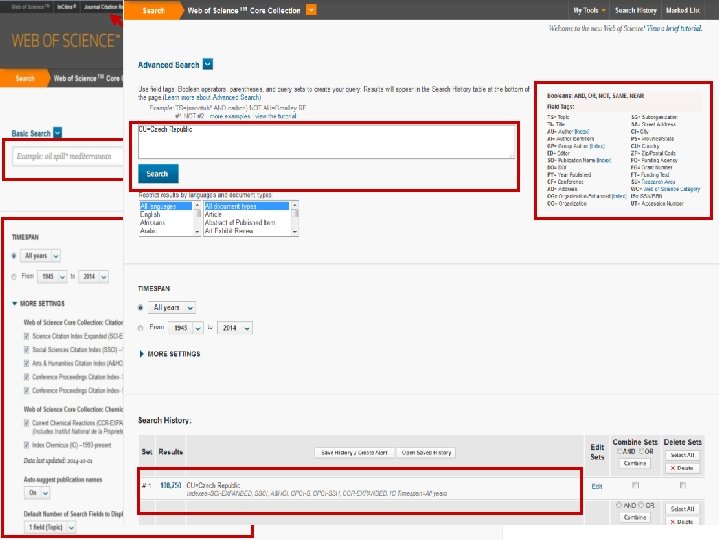Click the languages list scrollbar
The height and width of the screenshot is (540, 720).
click(197, 219)
